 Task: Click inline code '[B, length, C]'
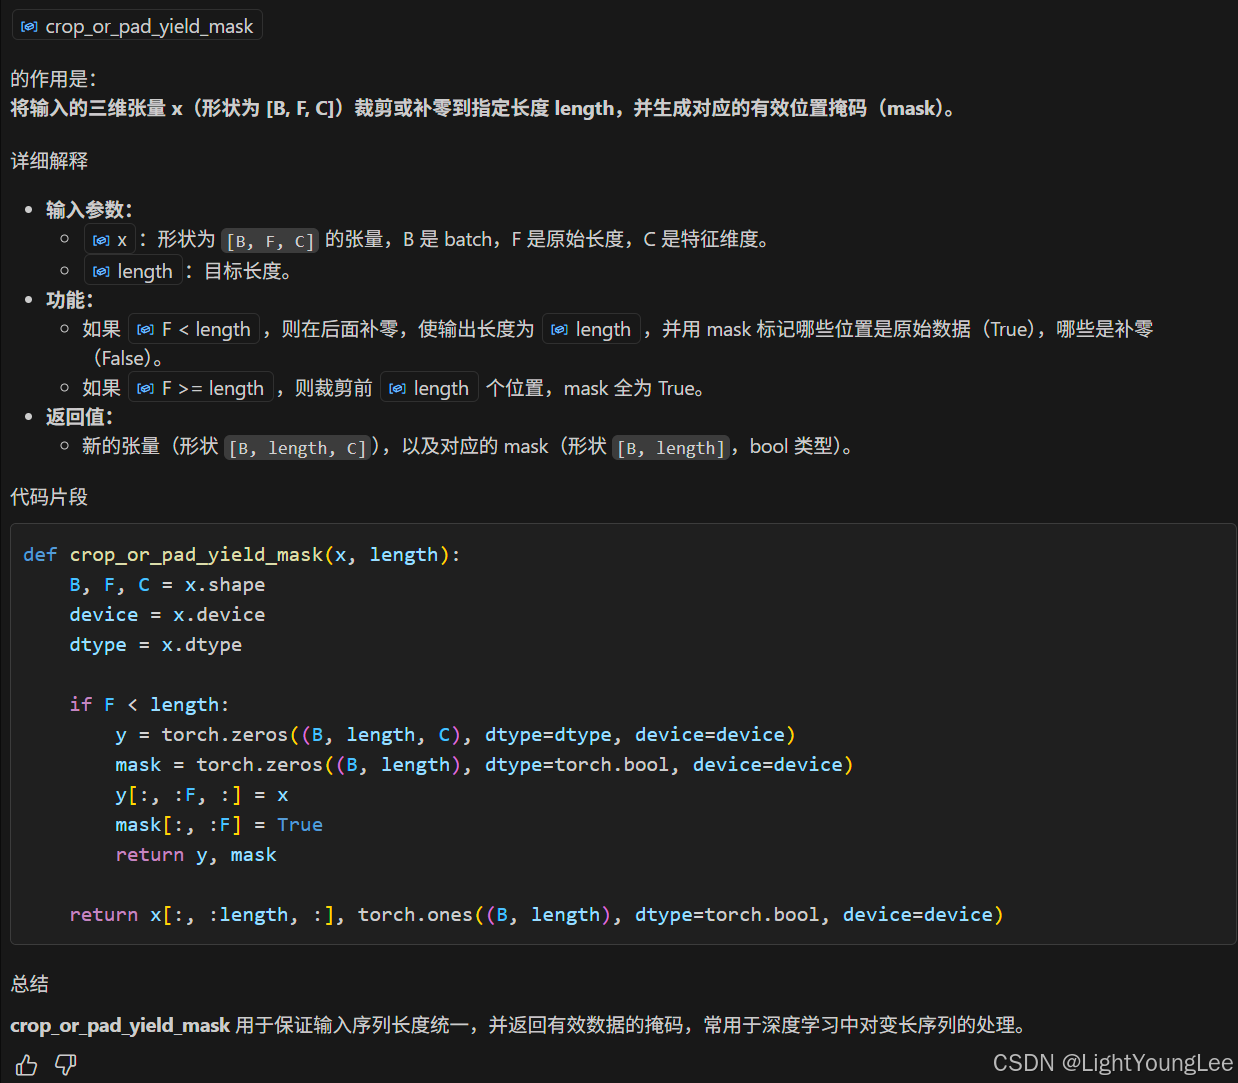pos(298,448)
